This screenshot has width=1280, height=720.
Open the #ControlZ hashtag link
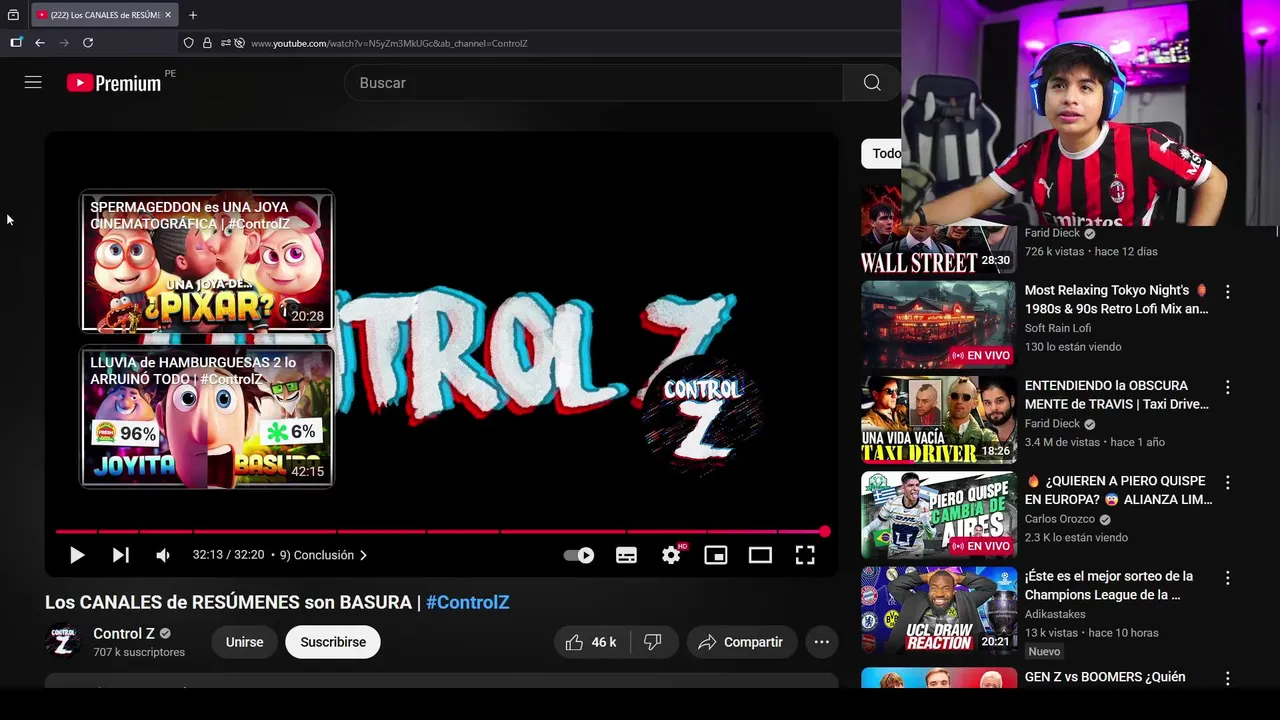click(x=467, y=602)
